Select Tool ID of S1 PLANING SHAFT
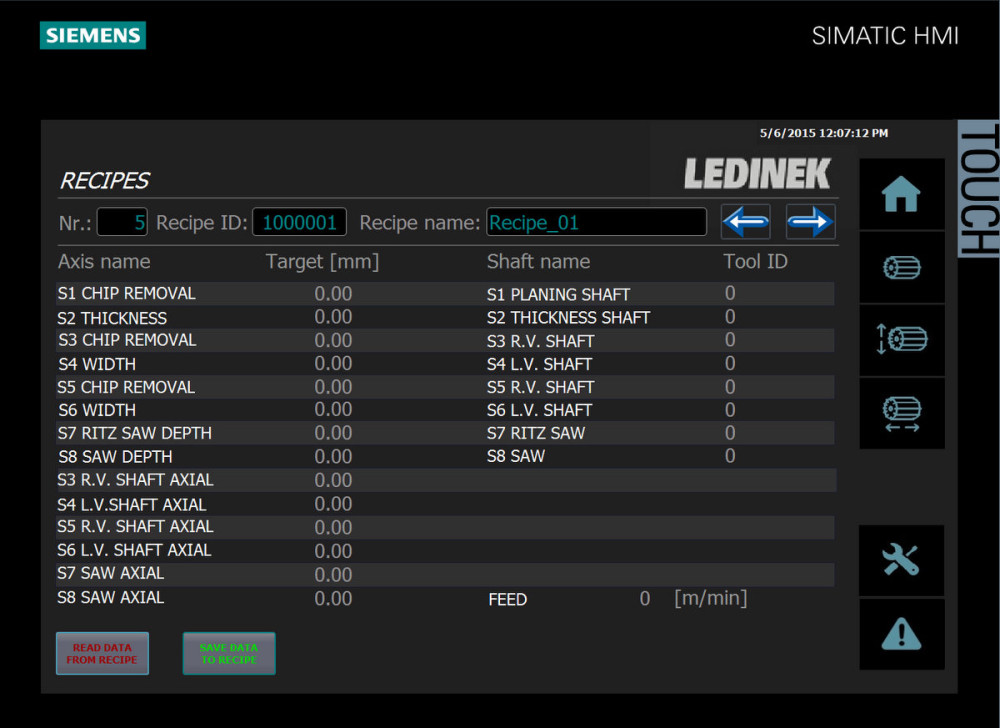 [x=730, y=293]
